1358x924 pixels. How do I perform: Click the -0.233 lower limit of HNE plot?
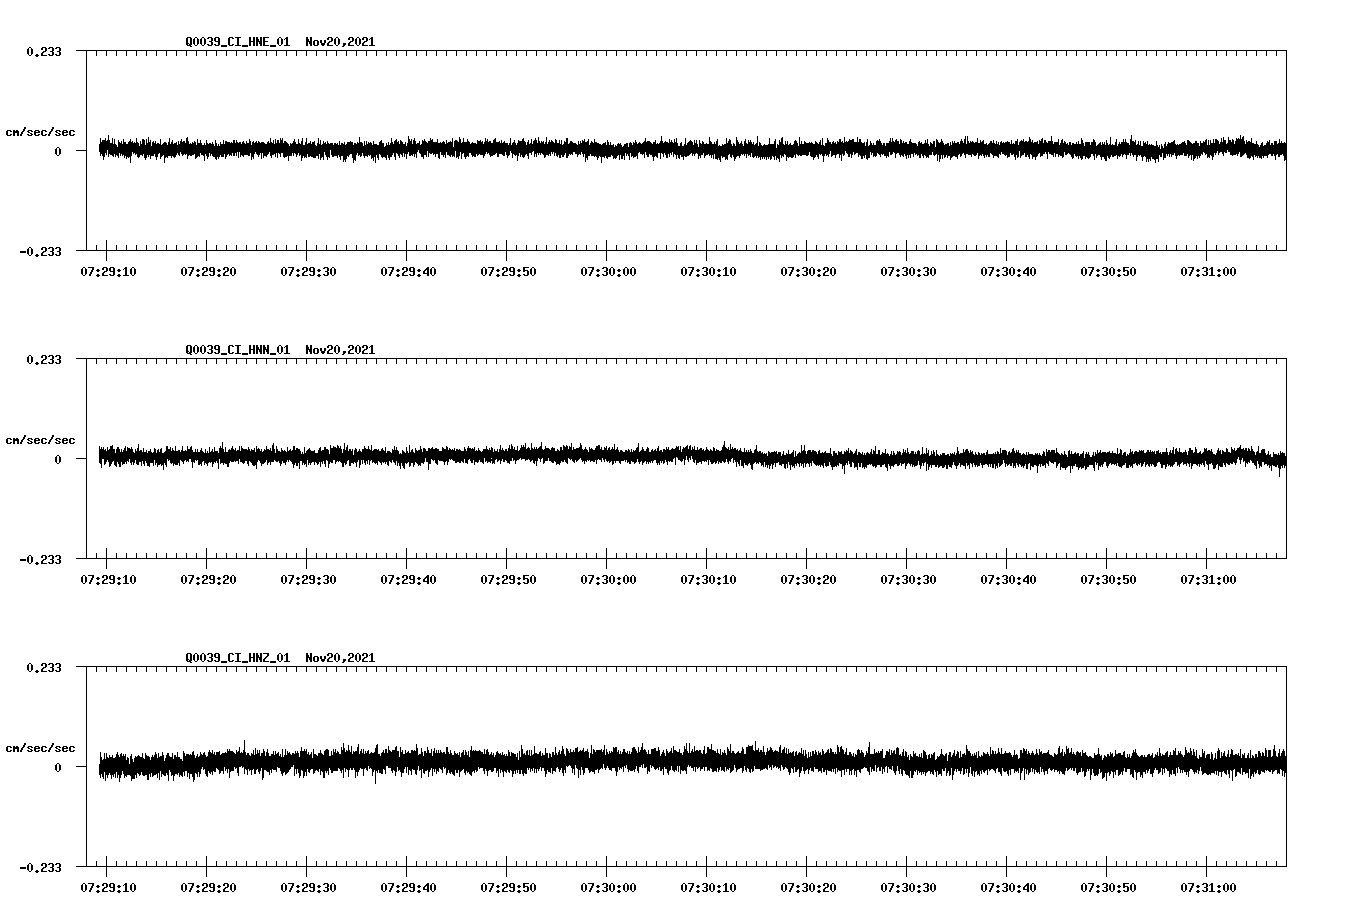point(40,251)
